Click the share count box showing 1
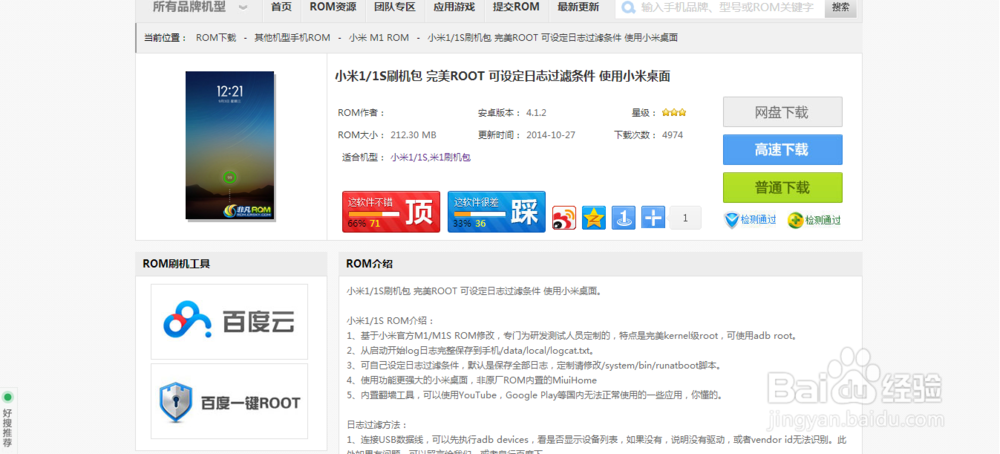The height and width of the screenshot is (454, 1000). [x=686, y=218]
